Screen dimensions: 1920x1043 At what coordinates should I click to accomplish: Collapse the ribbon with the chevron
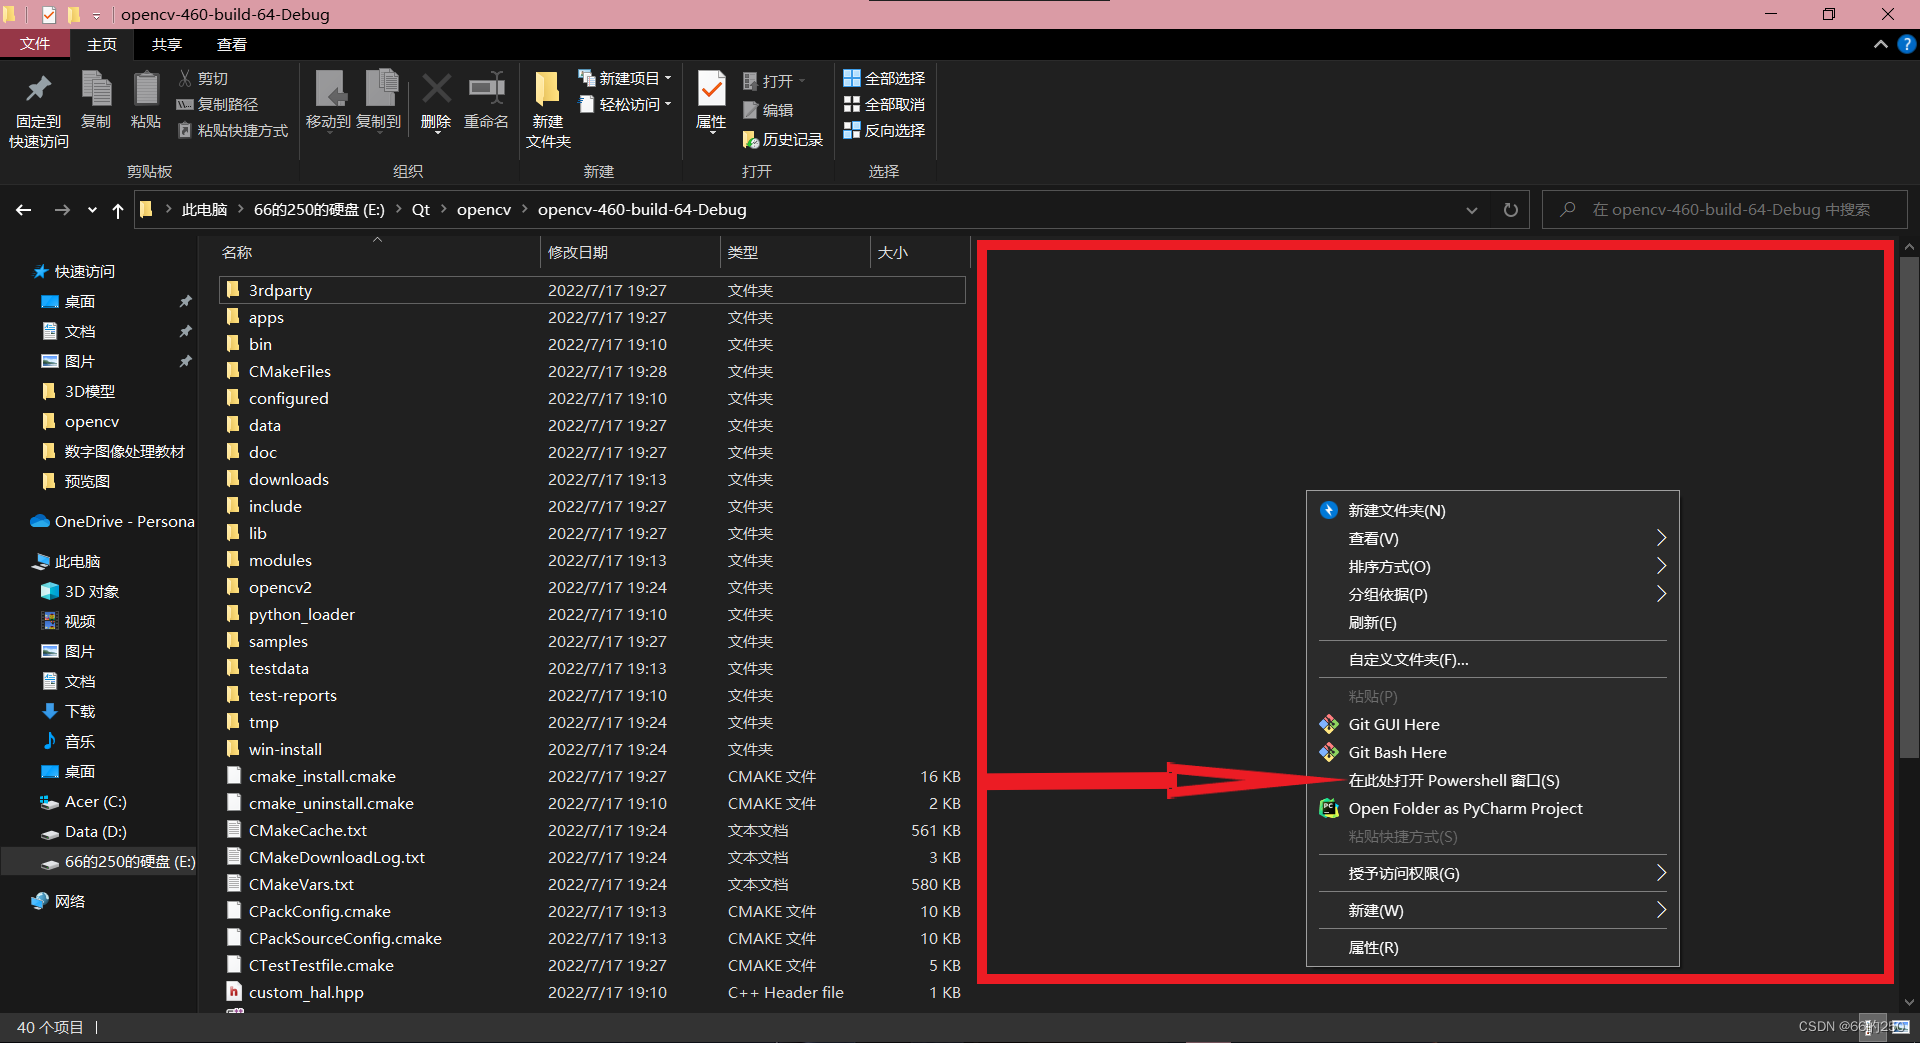[x=1881, y=44]
